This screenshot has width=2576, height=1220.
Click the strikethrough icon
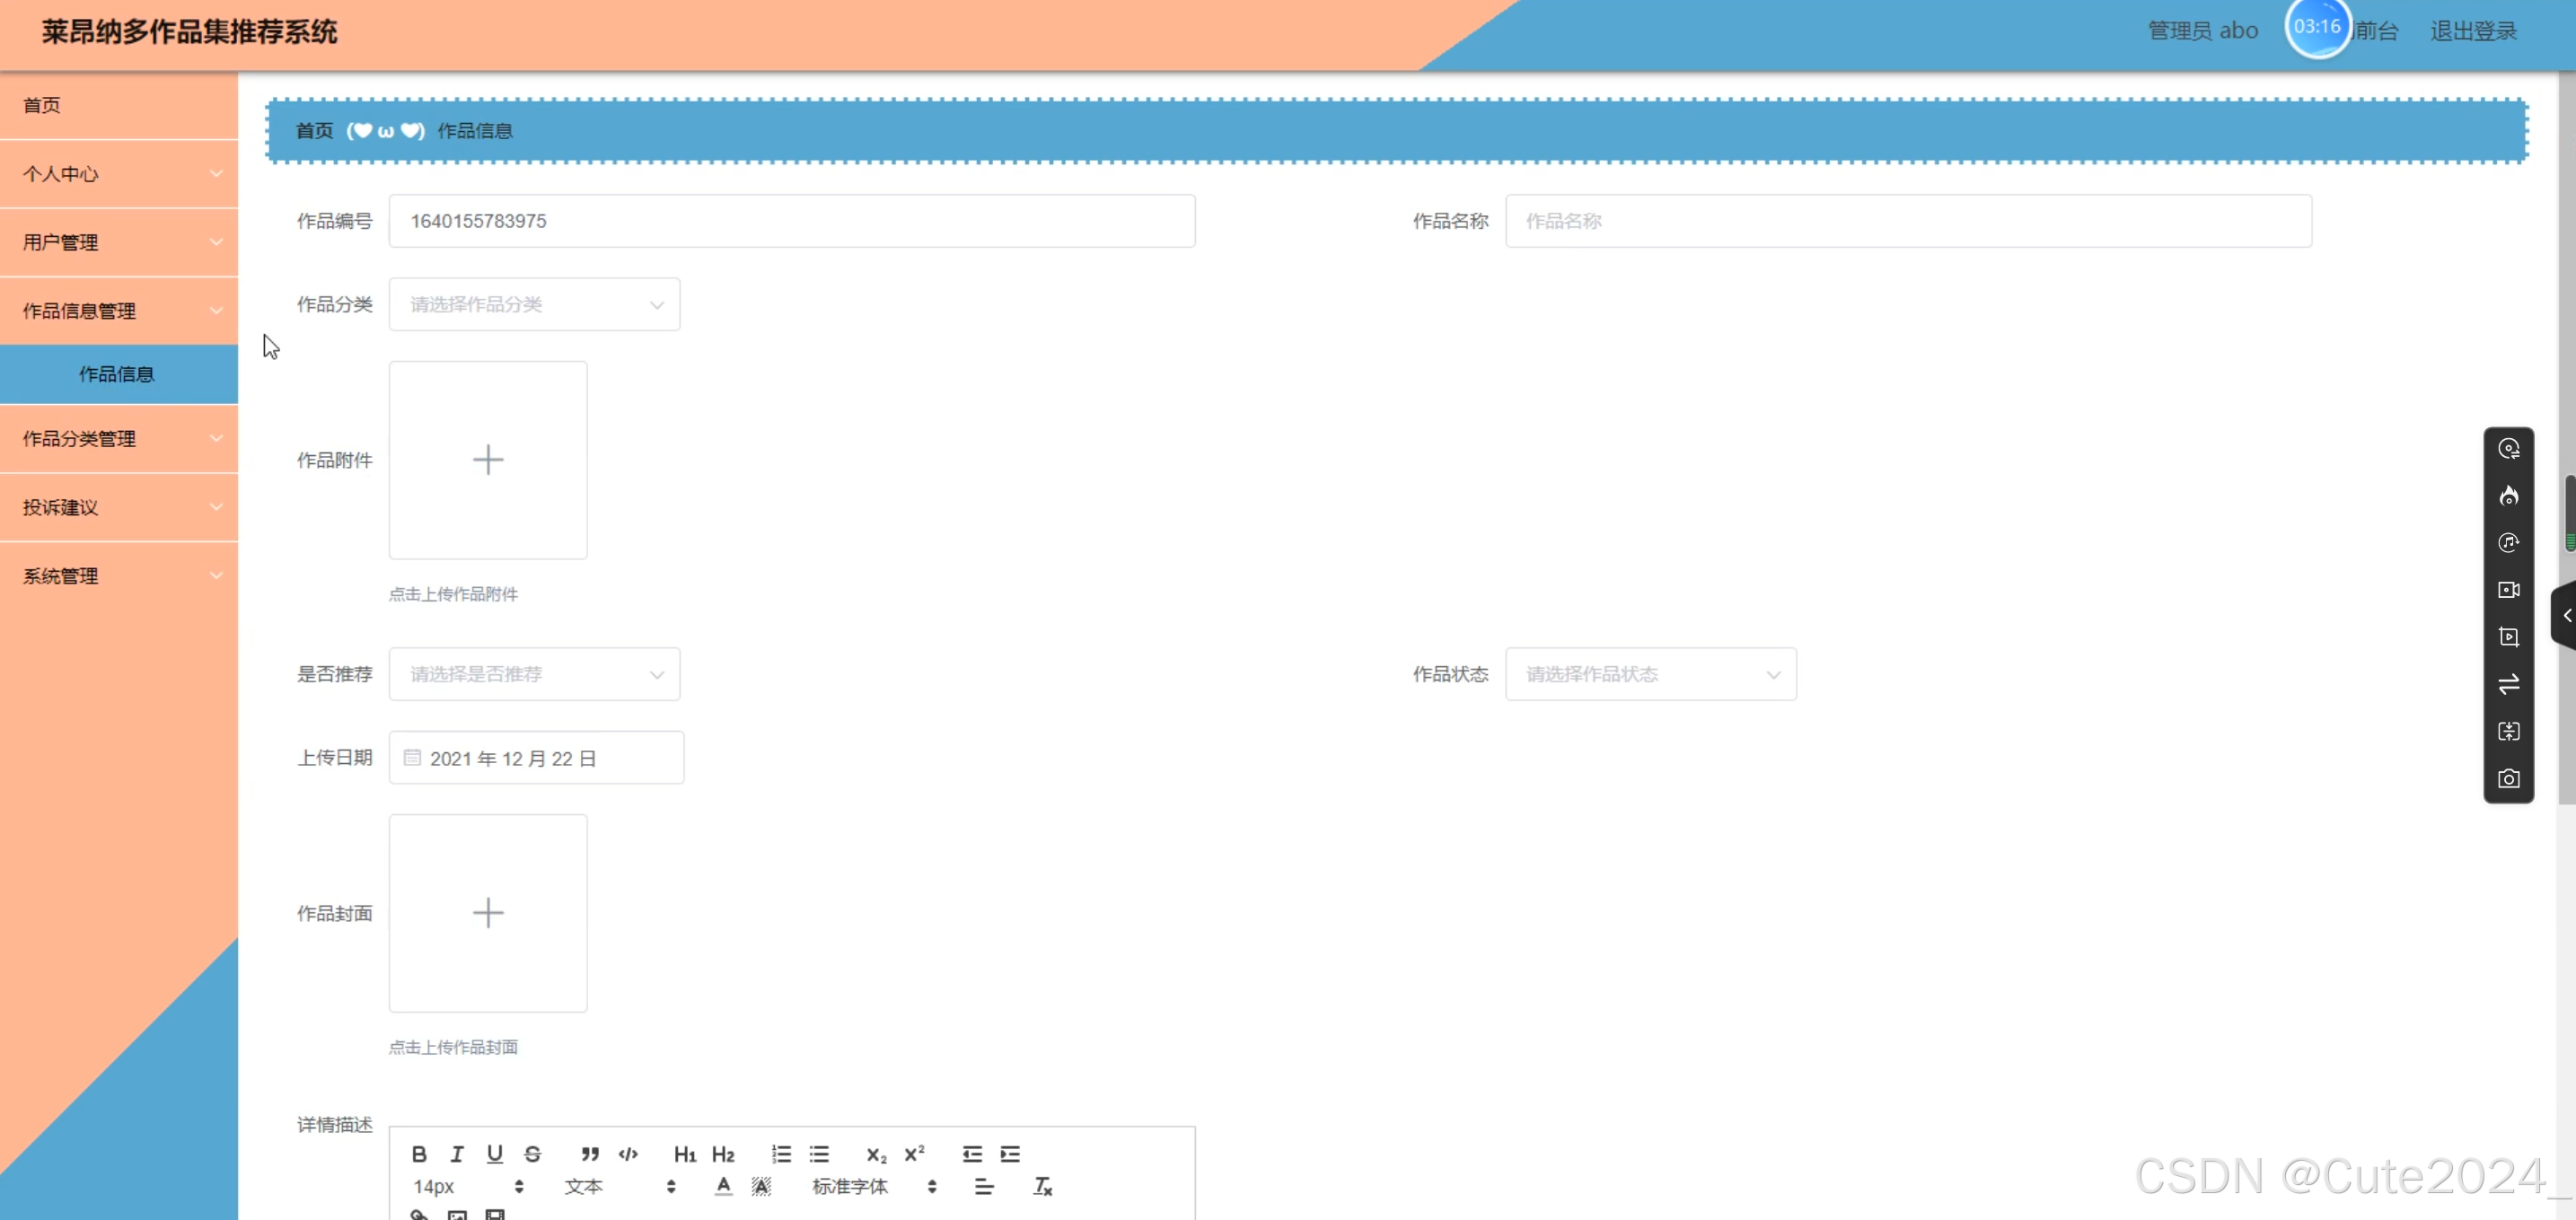[533, 1154]
